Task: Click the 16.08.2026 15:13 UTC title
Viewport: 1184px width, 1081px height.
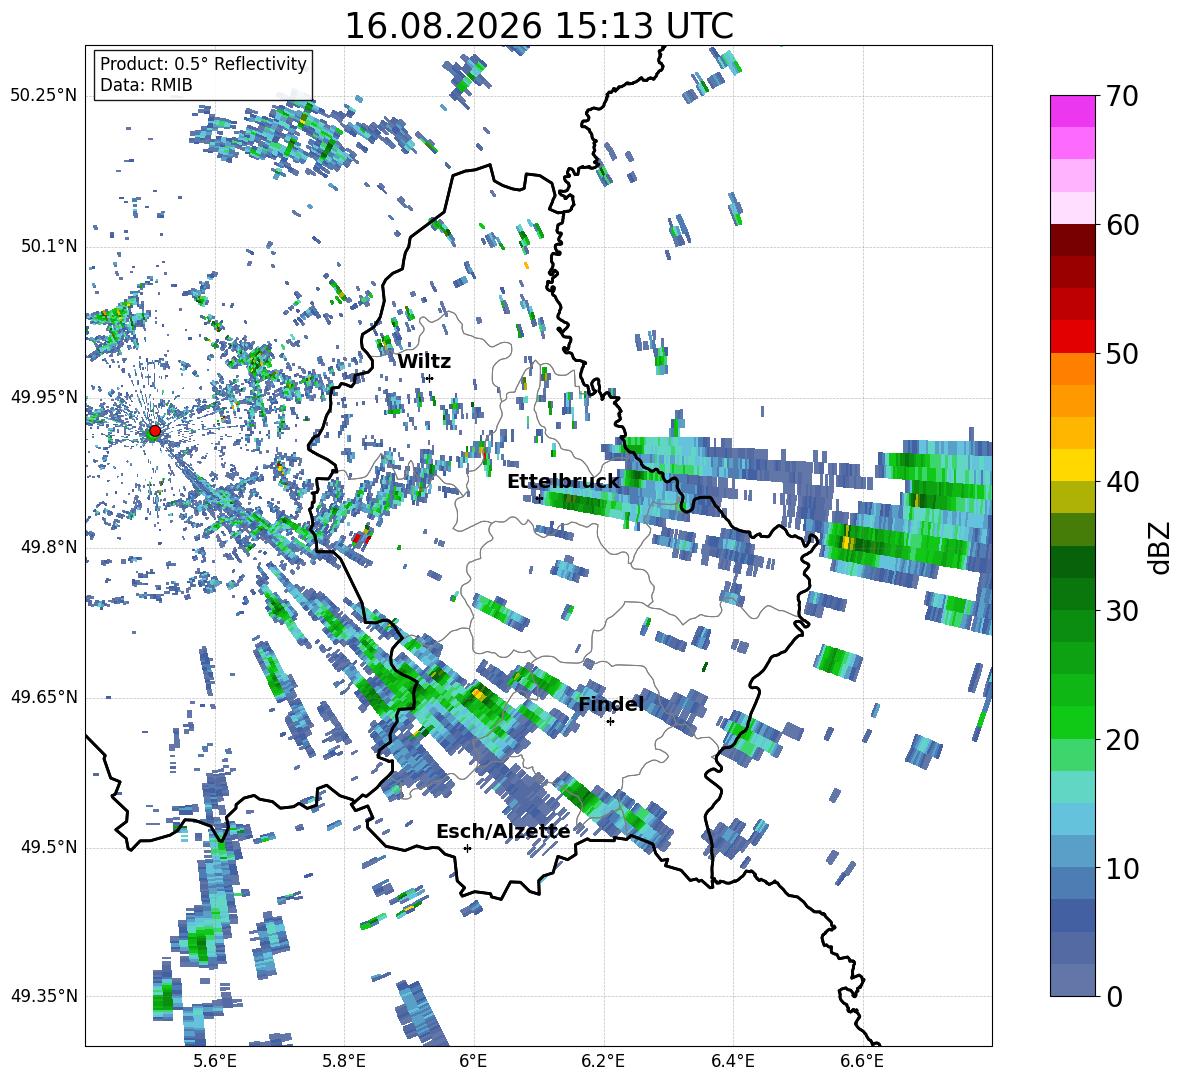Action: 539,26
